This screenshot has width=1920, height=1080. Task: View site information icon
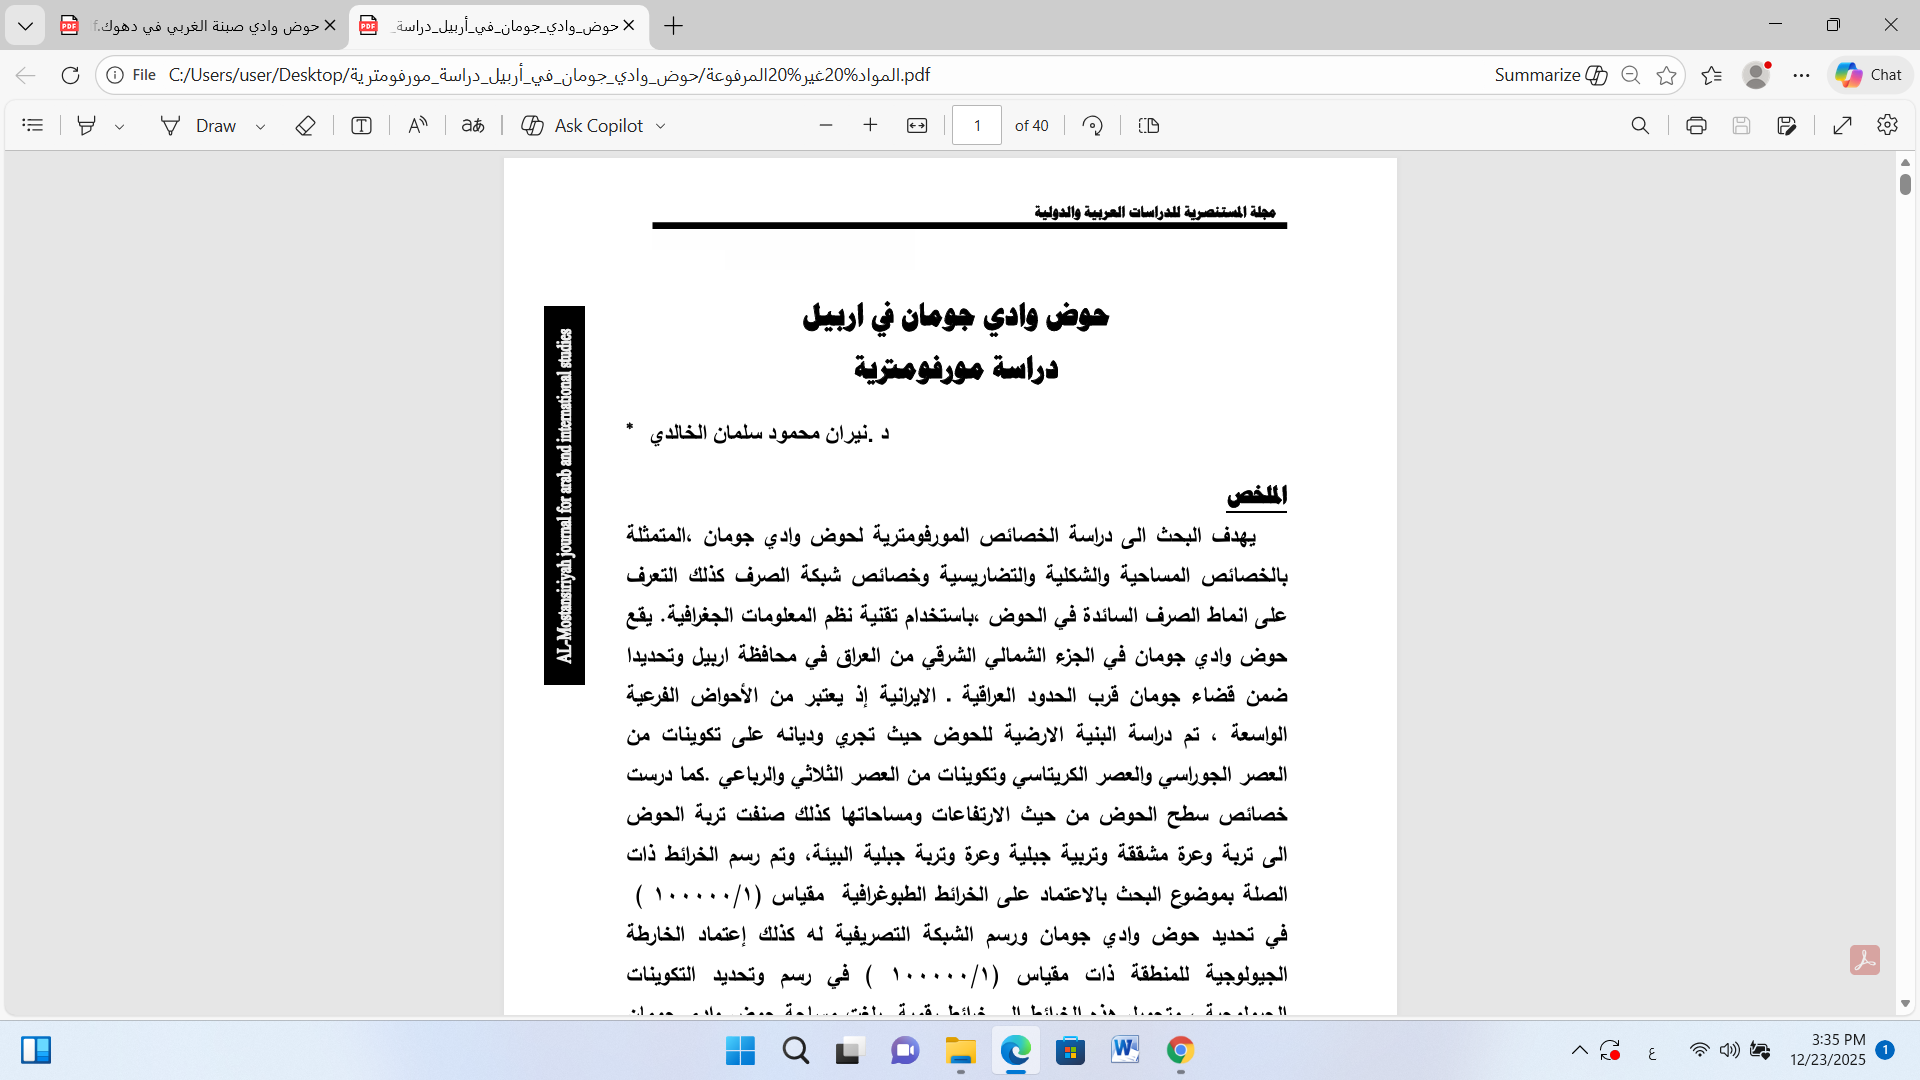(x=115, y=75)
